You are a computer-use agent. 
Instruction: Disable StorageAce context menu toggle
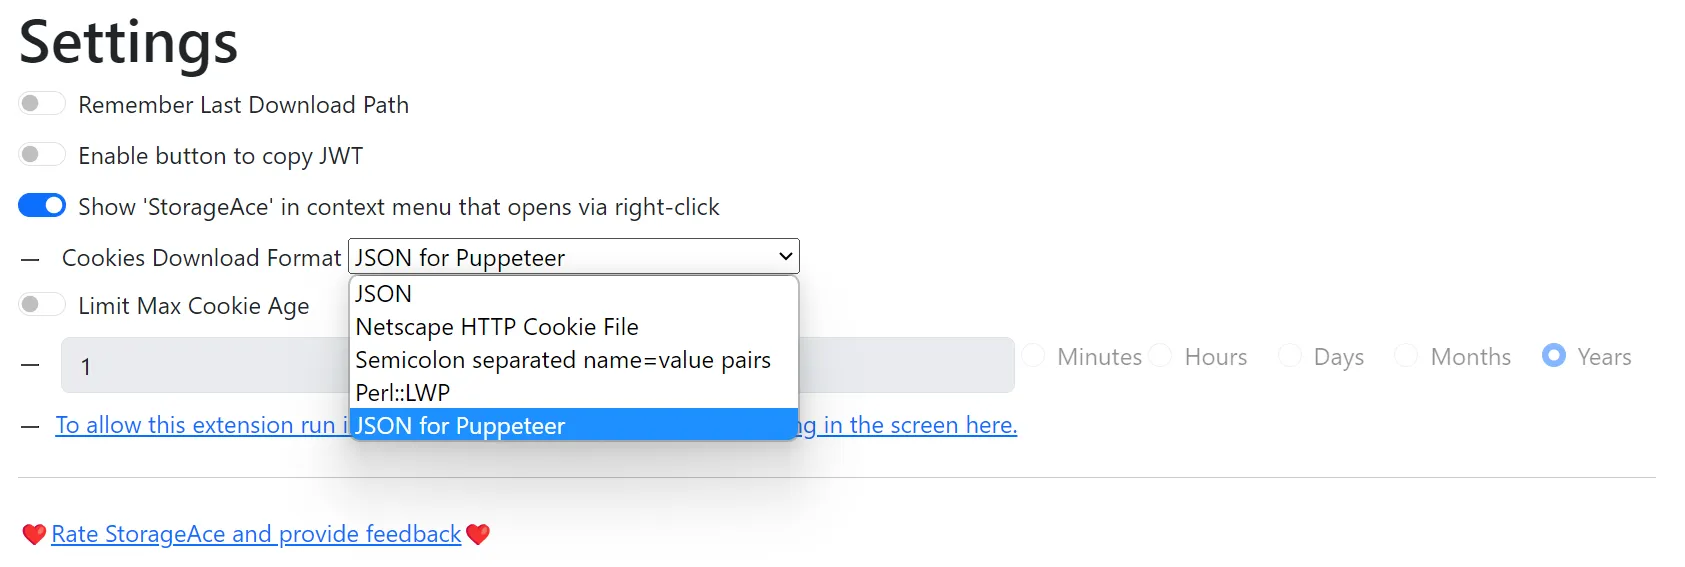(42, 206)
